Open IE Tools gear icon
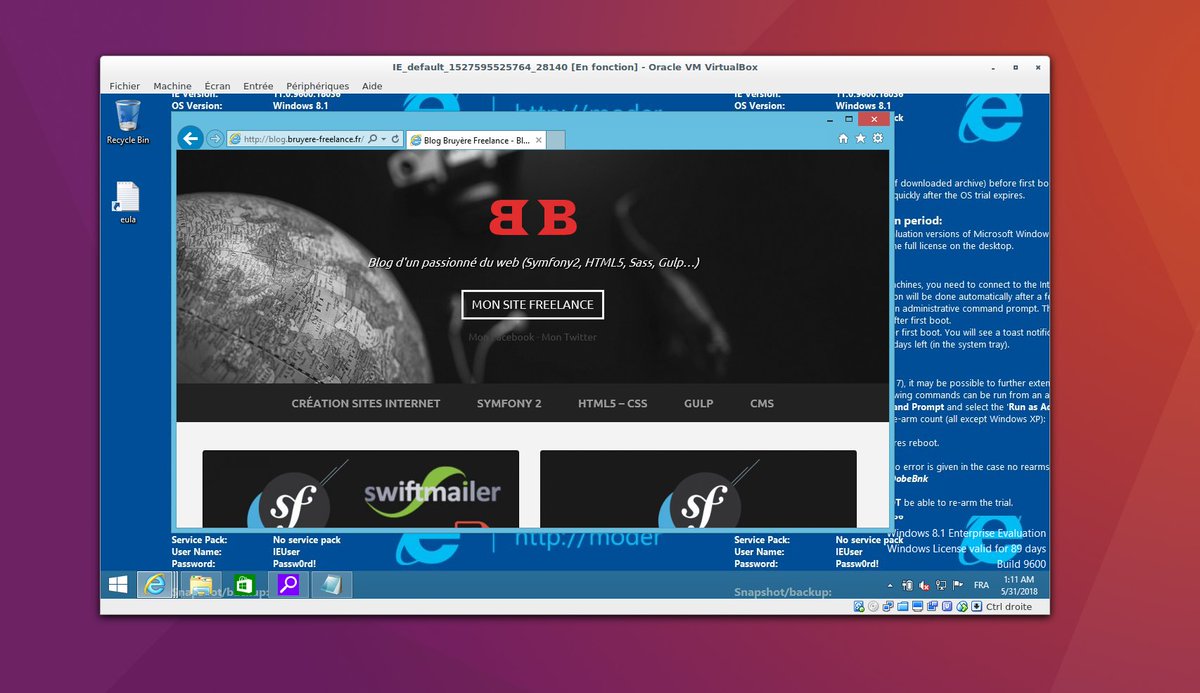The height and width of the screenshot is (693, 1200). pyautogui.click(x=878, y=138)
